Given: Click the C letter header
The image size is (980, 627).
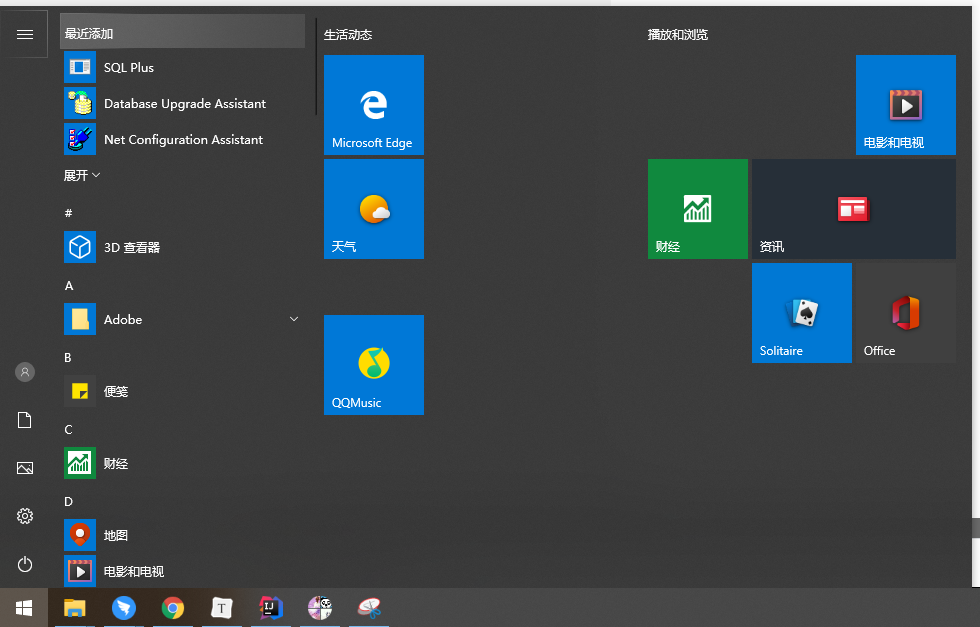Looking at the screenshot, I should pos(68,429).
